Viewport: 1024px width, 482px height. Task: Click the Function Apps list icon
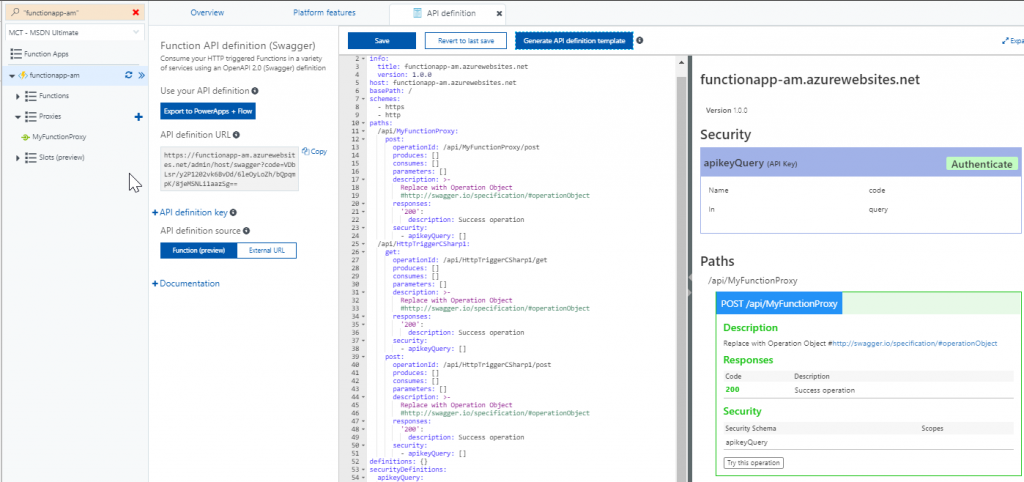[16, 54]
